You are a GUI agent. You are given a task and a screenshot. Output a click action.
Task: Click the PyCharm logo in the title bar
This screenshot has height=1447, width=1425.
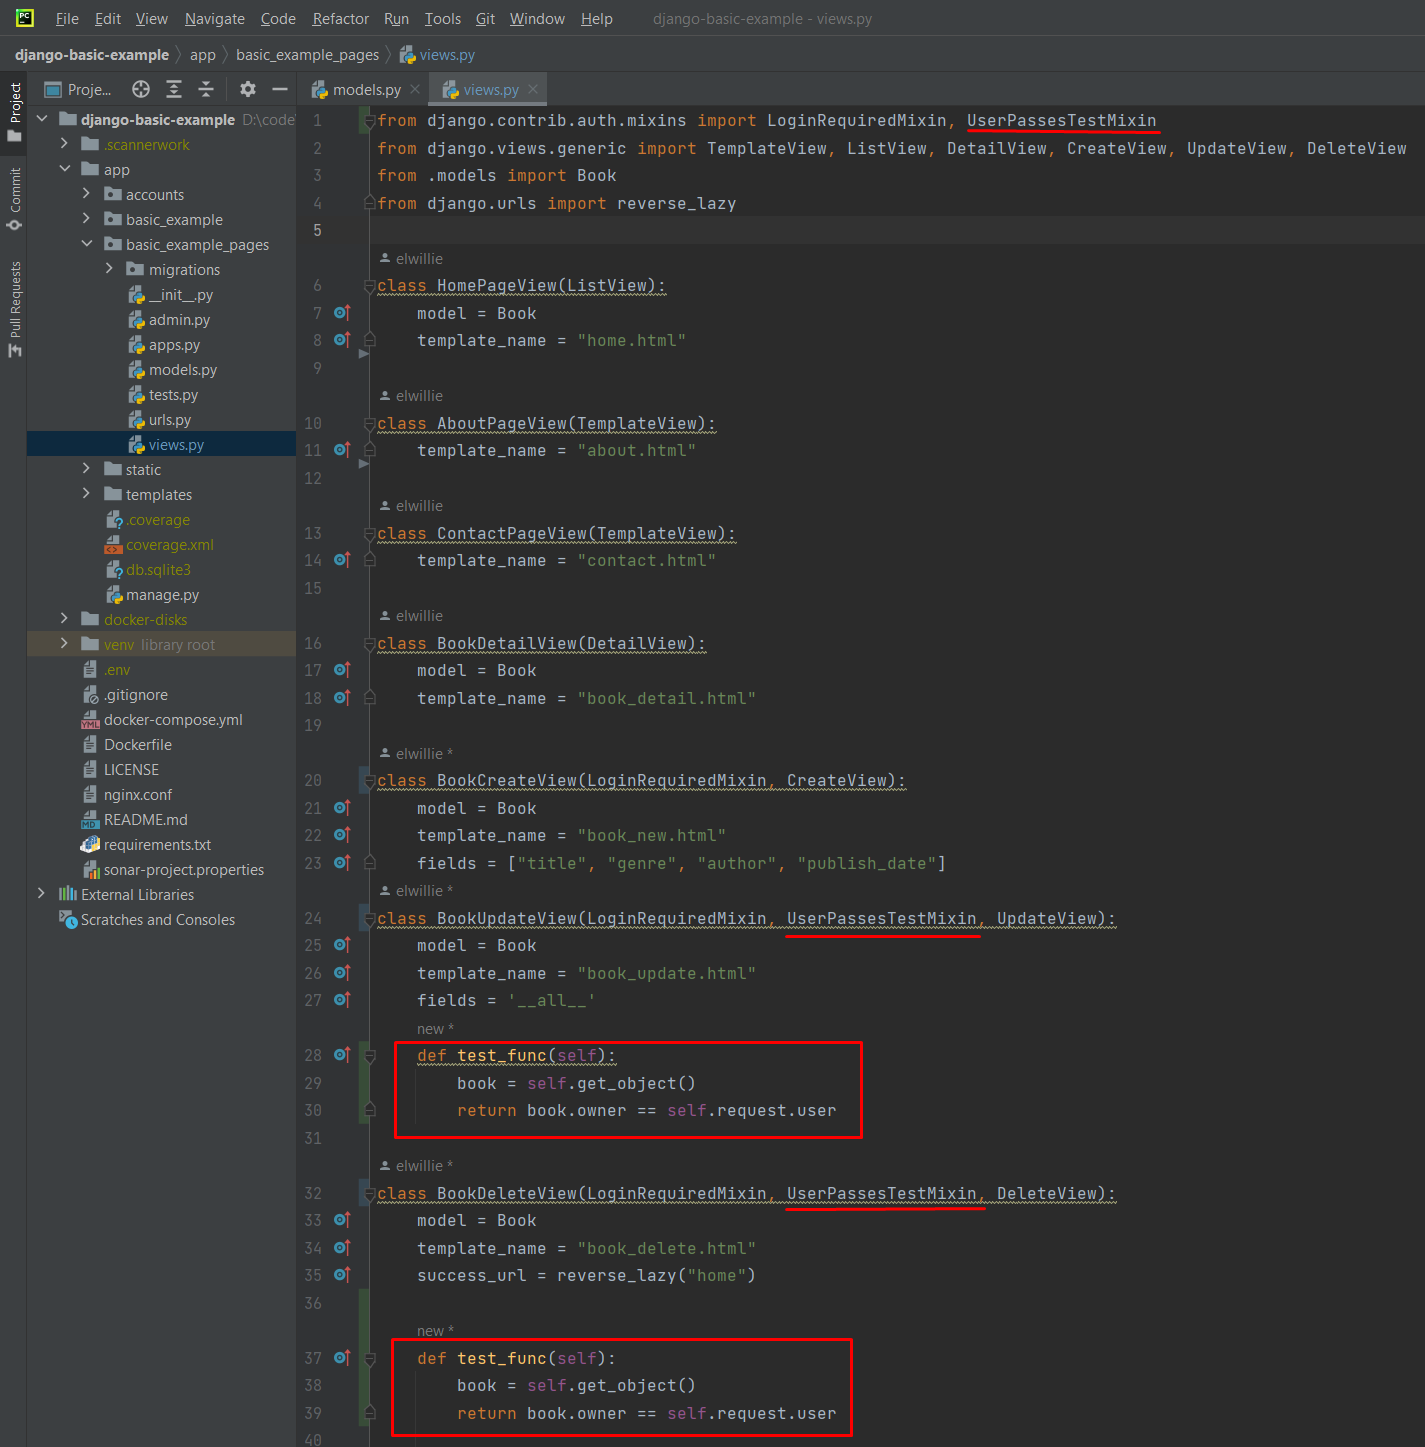(22, 17)
